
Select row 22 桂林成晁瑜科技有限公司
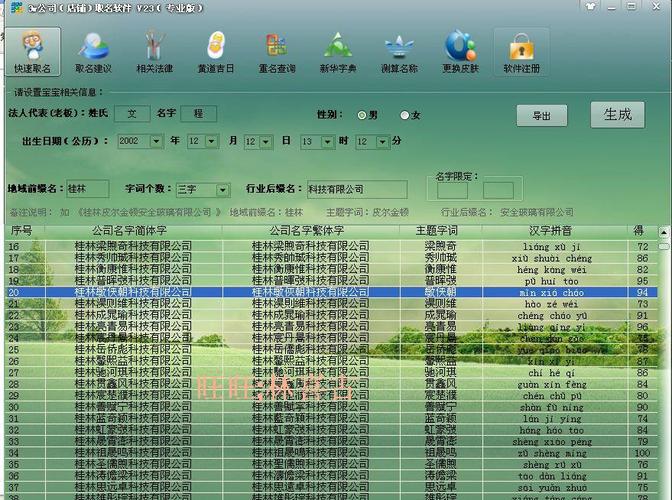point(331,315)
